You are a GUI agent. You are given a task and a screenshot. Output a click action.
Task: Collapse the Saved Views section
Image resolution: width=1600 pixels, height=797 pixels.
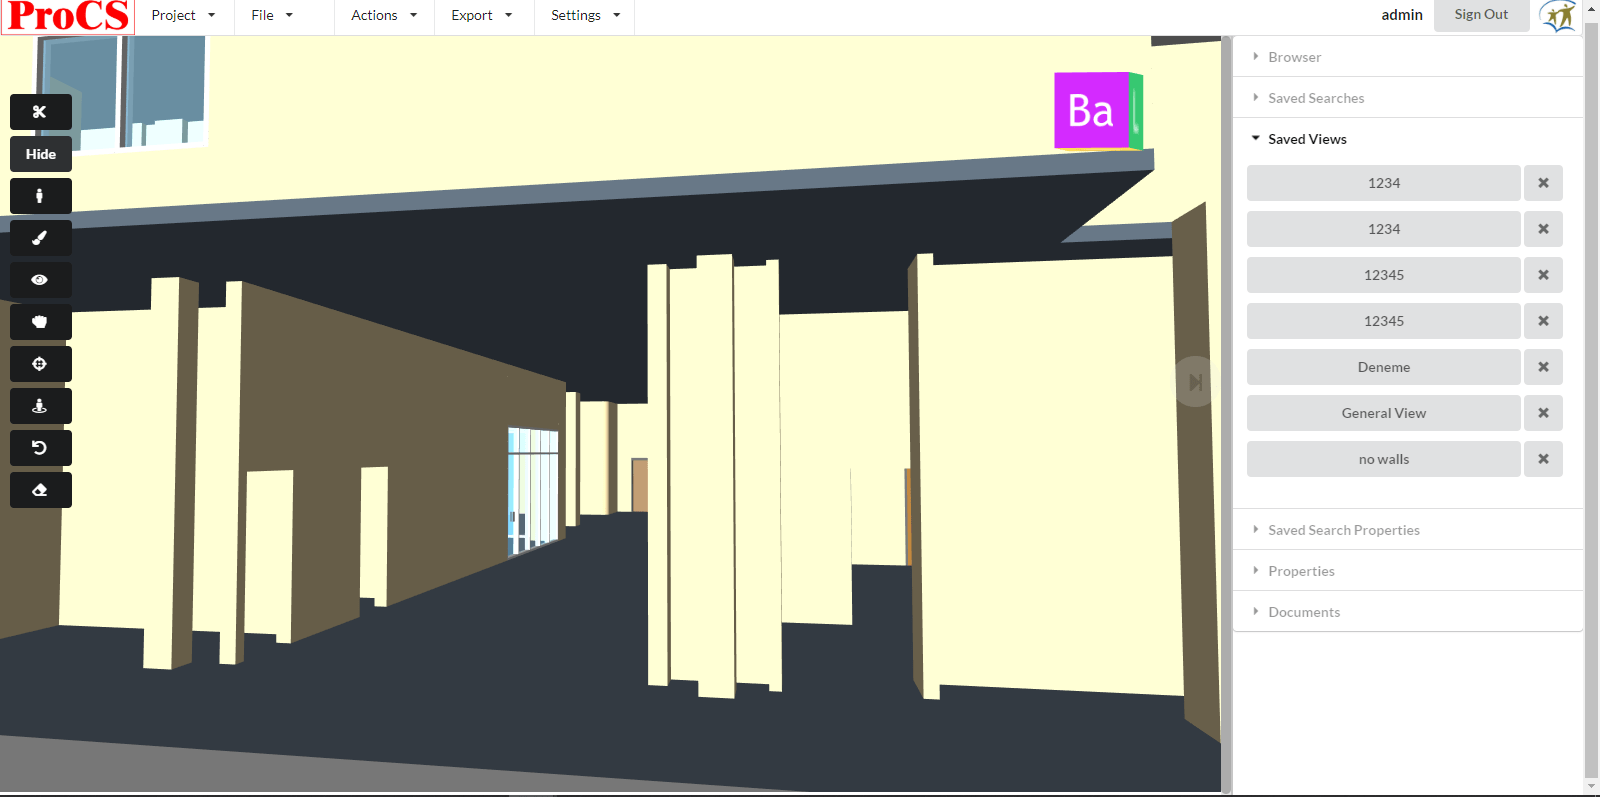pyautogui.click(x=1306, y=139)
